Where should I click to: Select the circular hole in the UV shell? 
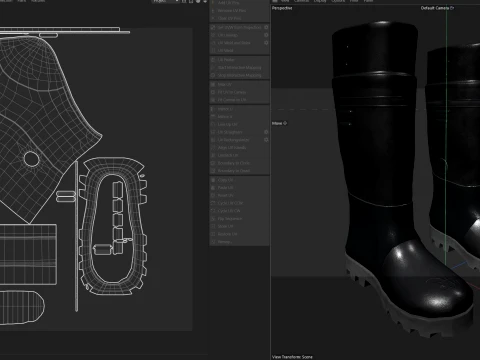tap(32, 159)
